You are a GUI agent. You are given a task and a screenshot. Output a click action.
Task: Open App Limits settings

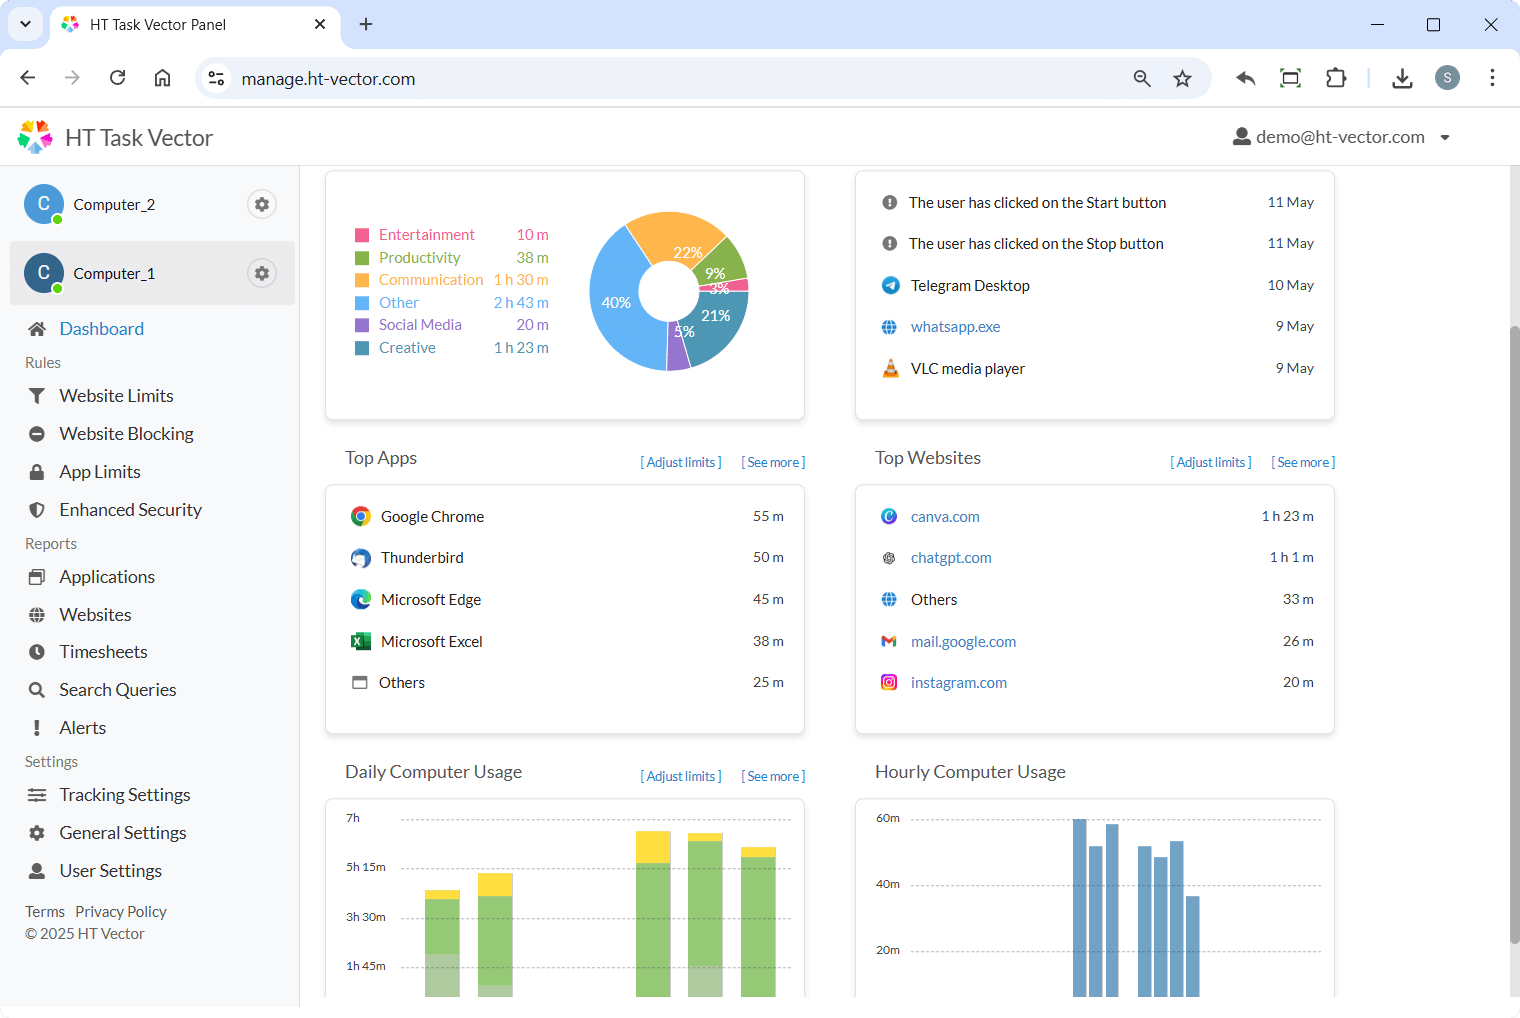click(x=99, y=471)
